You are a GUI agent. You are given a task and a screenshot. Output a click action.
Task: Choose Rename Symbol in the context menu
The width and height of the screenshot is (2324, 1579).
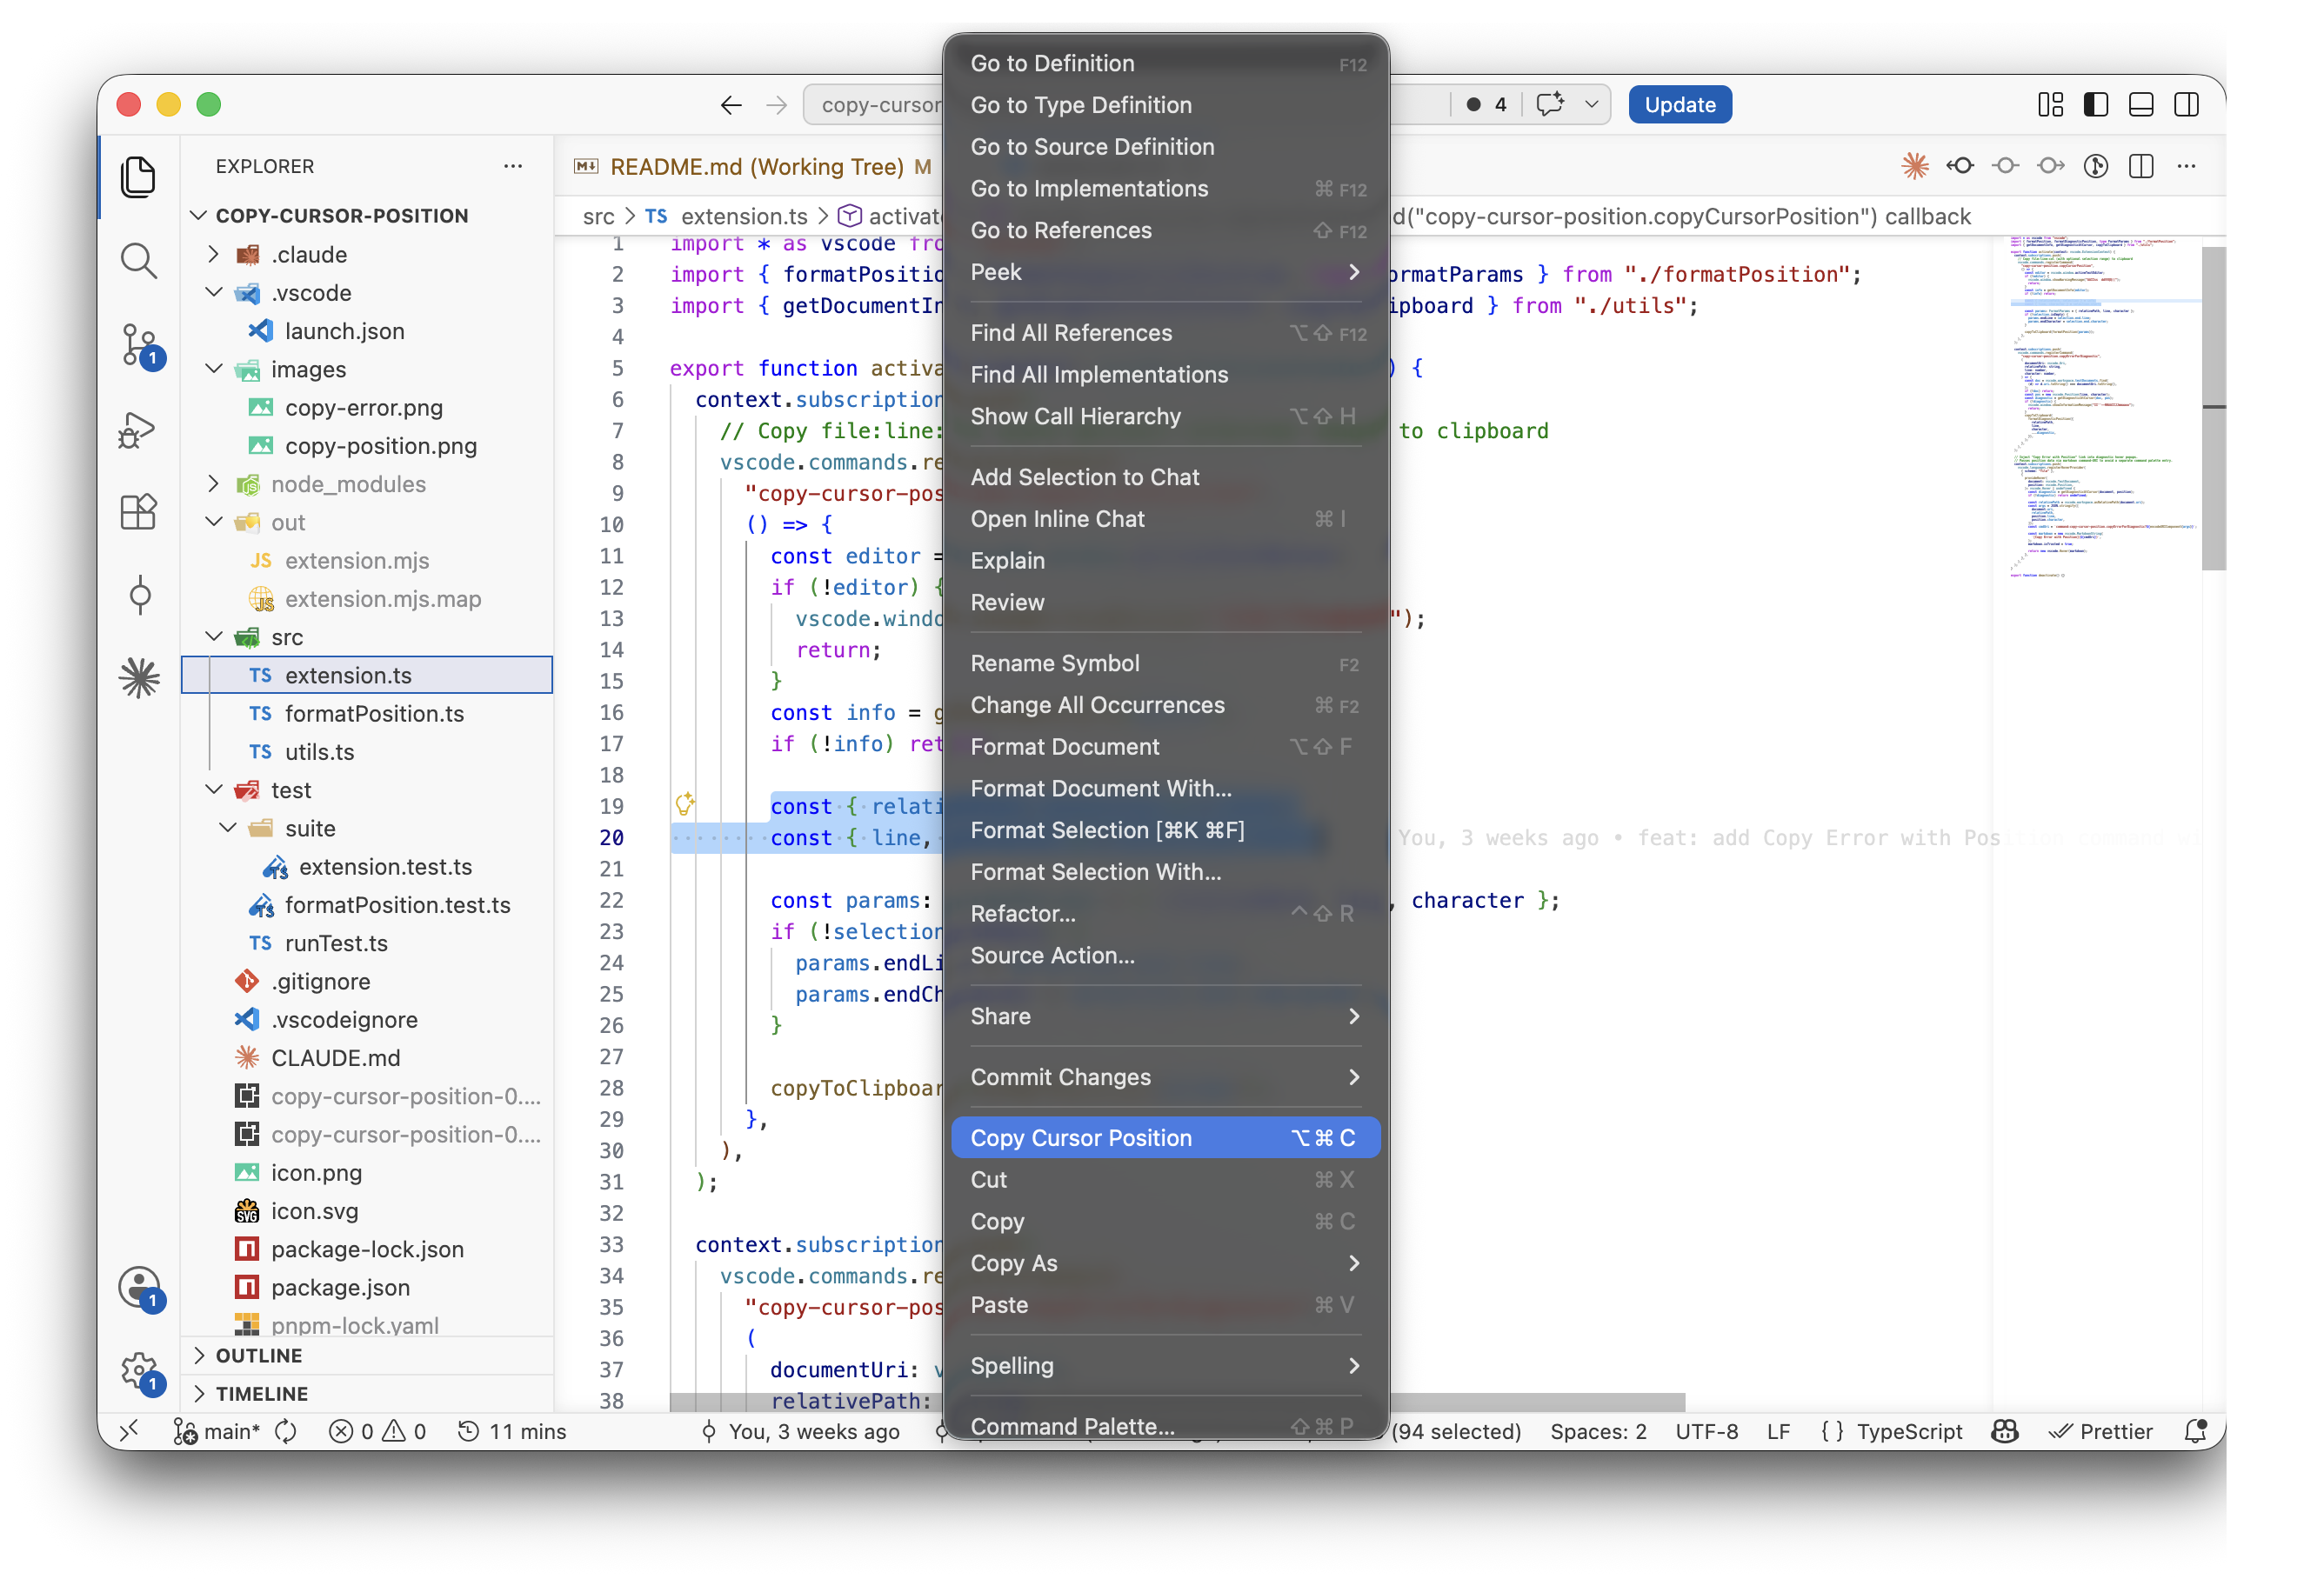coord(1165,663)
